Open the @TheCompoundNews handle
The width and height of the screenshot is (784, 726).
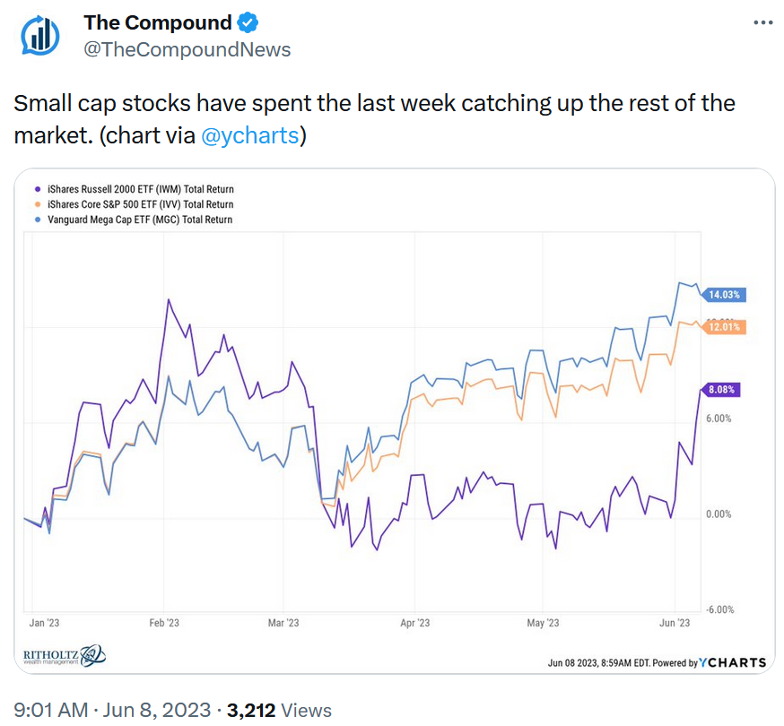tap(187, 49)
